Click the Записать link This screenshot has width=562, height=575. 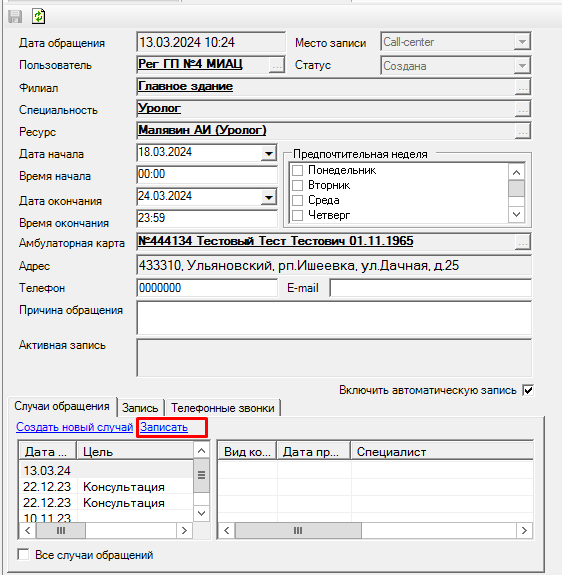pyautogui.click(x=164, y=427)
